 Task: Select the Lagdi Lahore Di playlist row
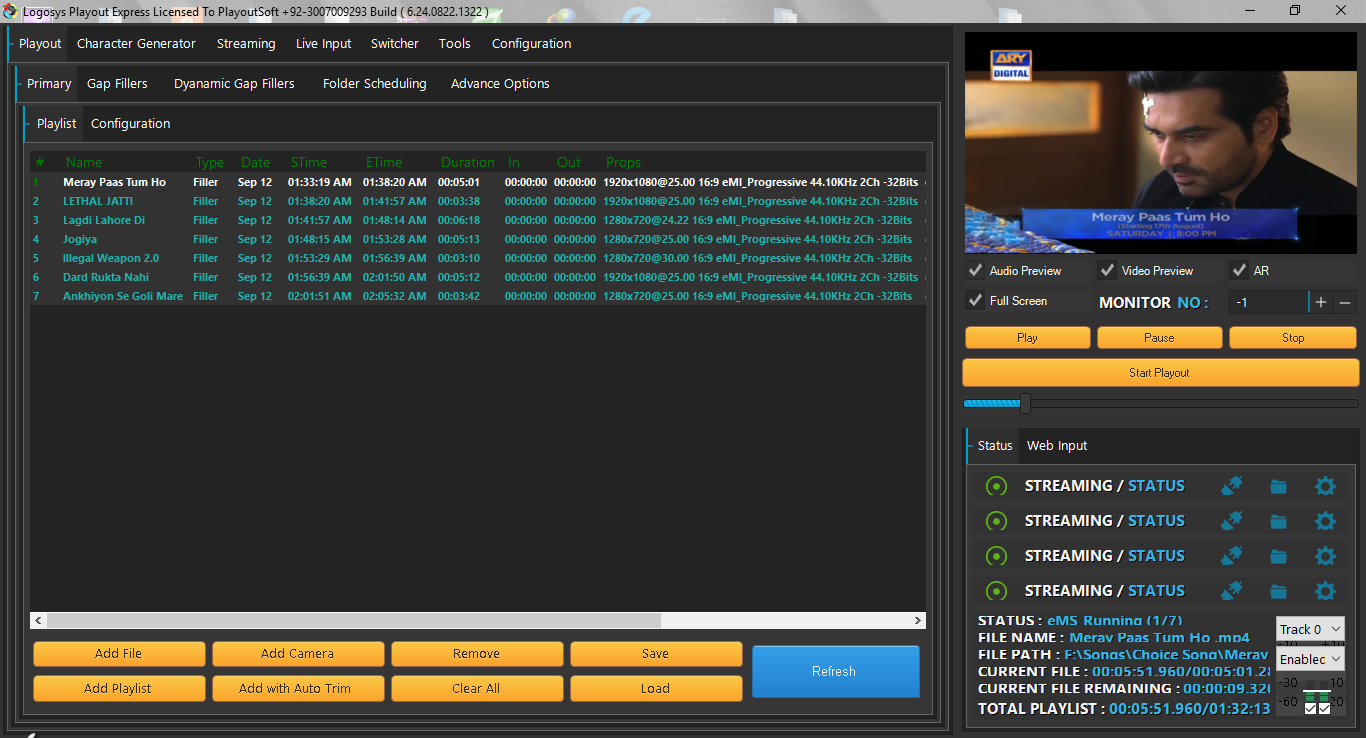pos(104,220)
